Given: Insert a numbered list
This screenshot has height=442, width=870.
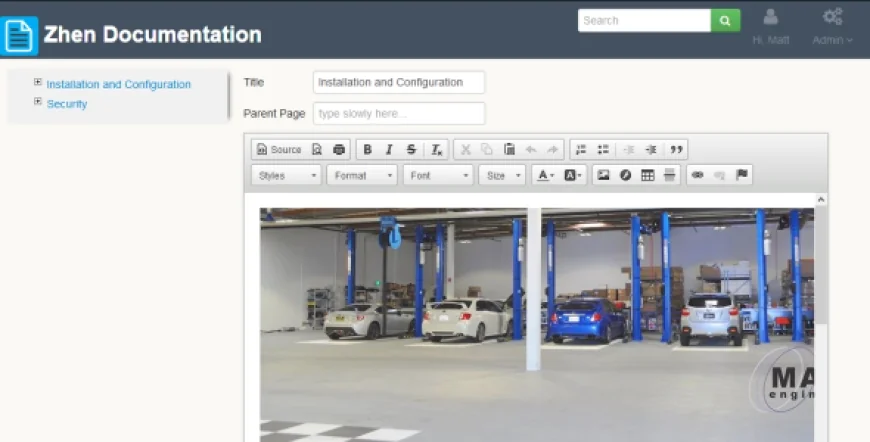Looking at the screenshot, I should coord(581,149).
